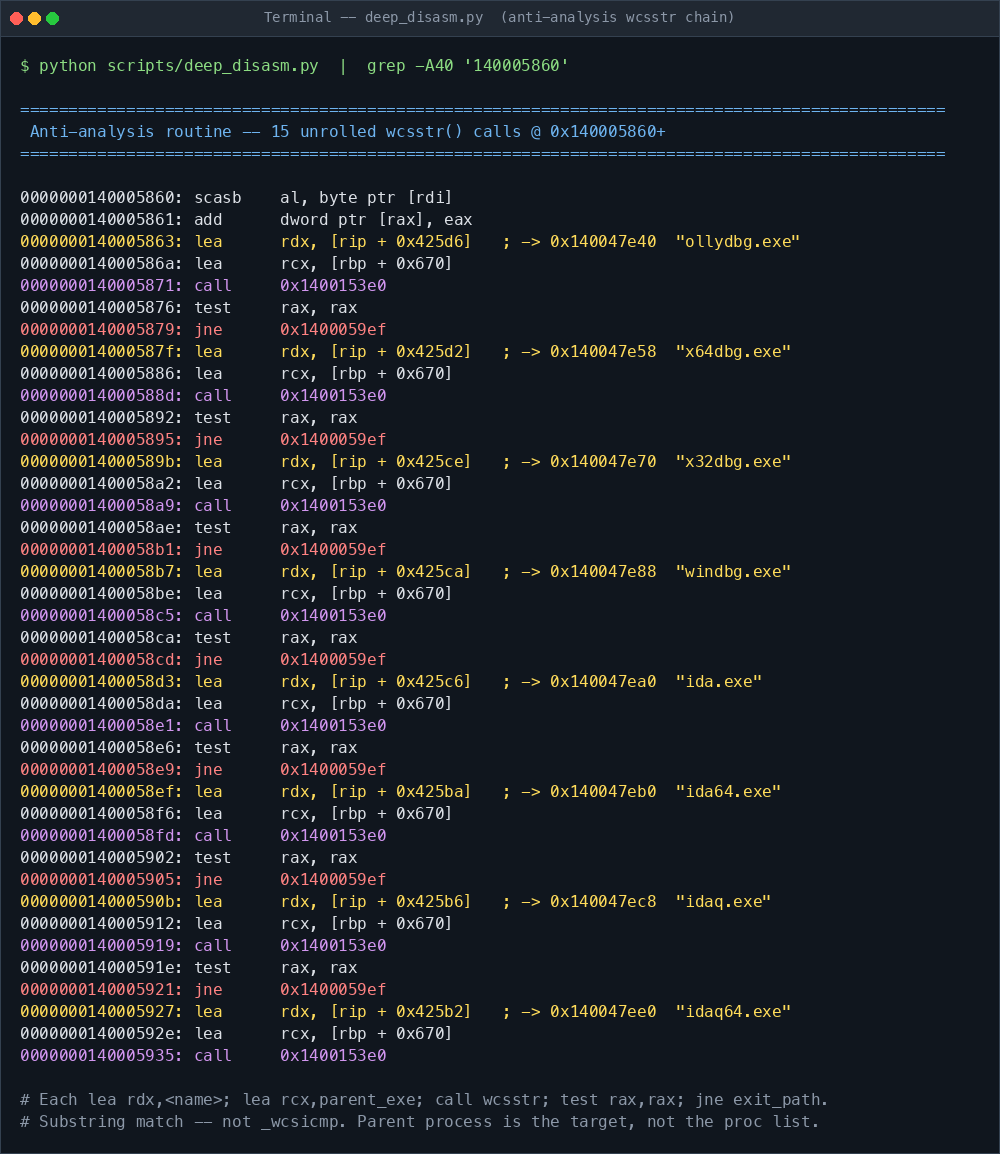Click the call line at 00000001400058e1
The image size is (1000, 1154).
pyautogui.click(x=203, y=726)
